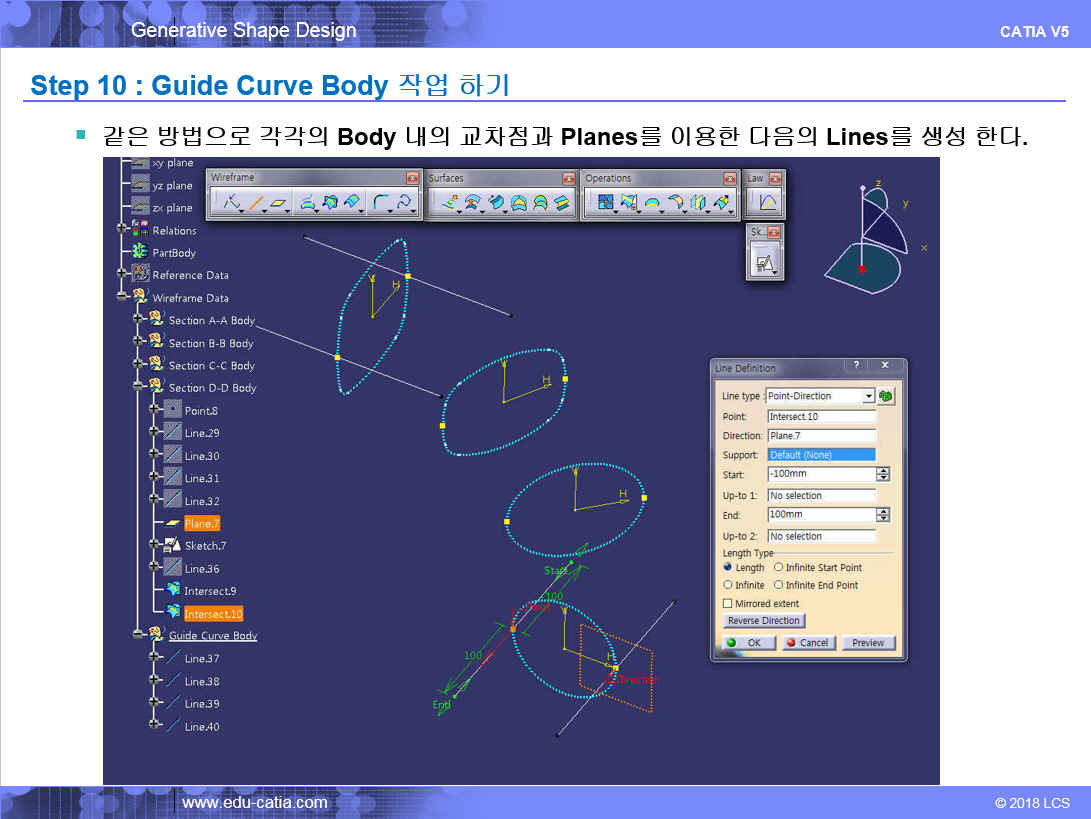
Task: Click the Point input field
Action: tap(821, 416)
